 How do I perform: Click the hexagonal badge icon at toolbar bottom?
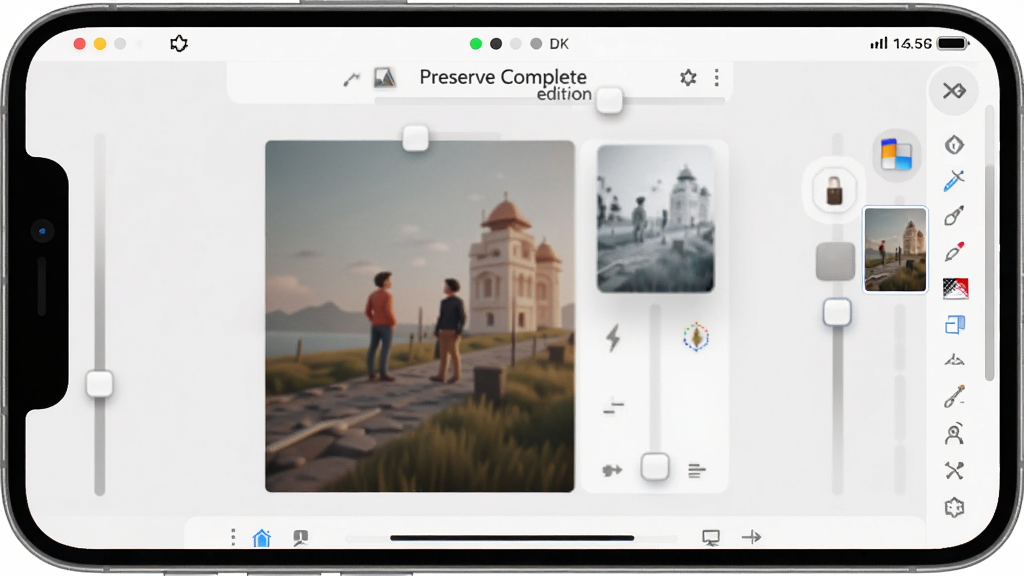click(954, 507)
